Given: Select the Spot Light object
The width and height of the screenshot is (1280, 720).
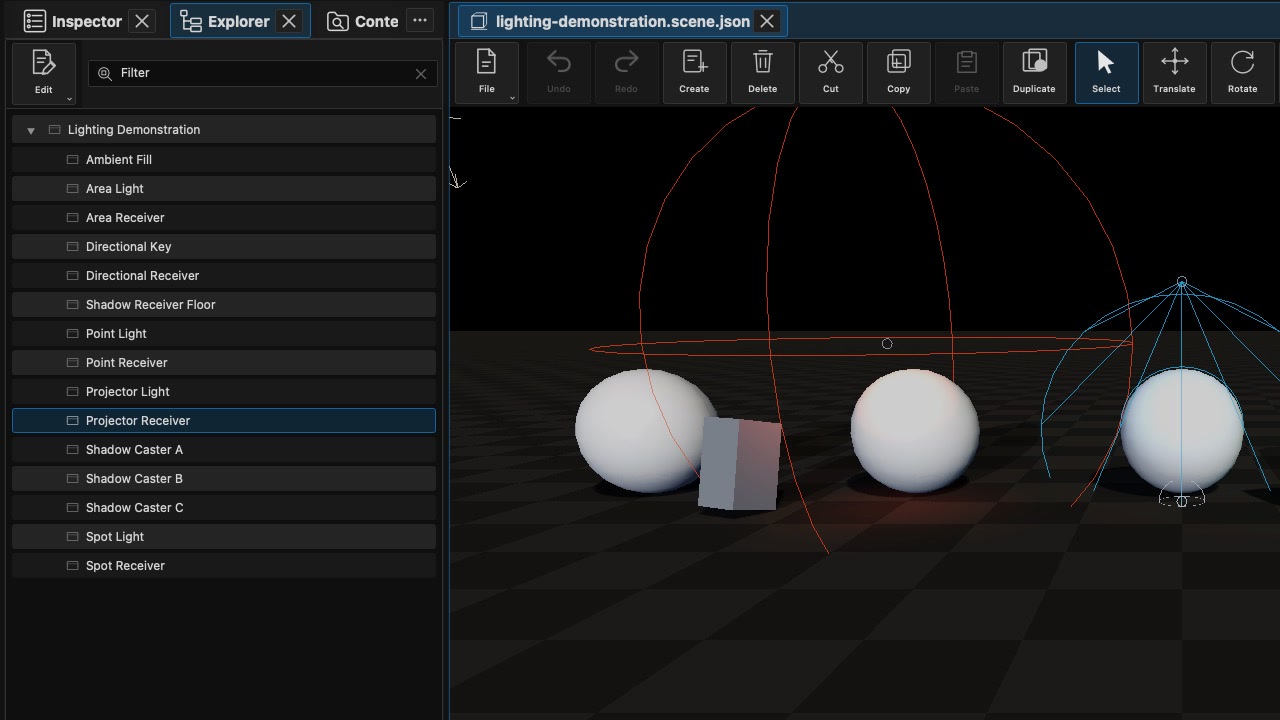Looking at the screenshot, I should 224,537.
